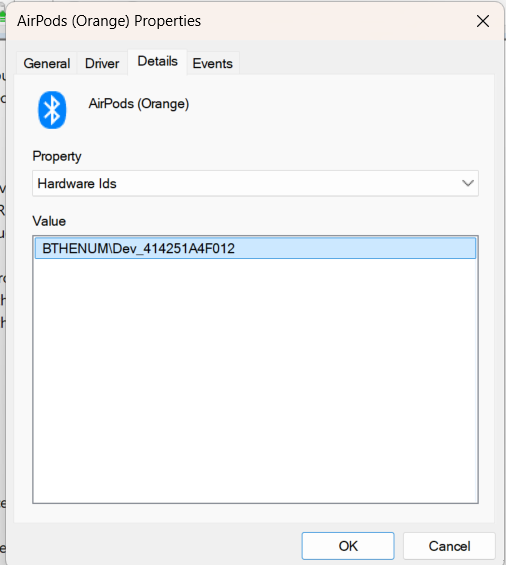Screen dimensions: 506x565
Task: Click the OK button
Action: point(348,546)
